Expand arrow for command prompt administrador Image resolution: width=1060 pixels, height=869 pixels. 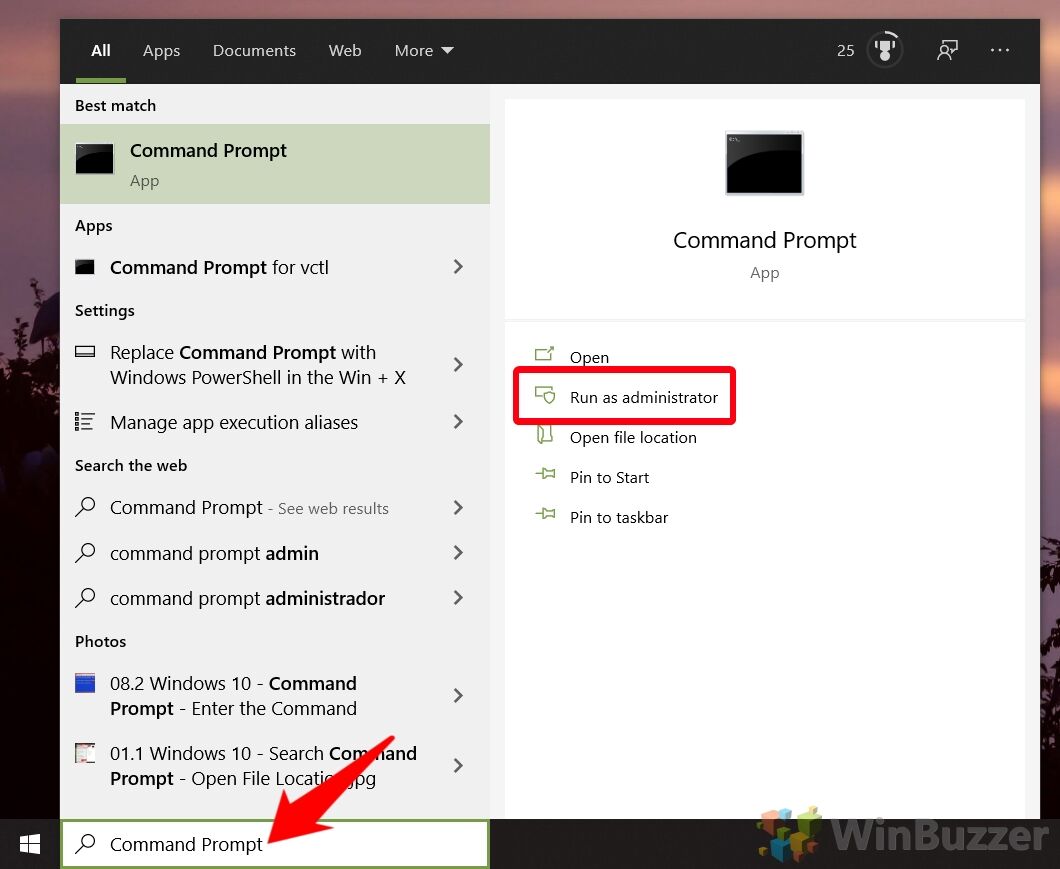(458, 598)
